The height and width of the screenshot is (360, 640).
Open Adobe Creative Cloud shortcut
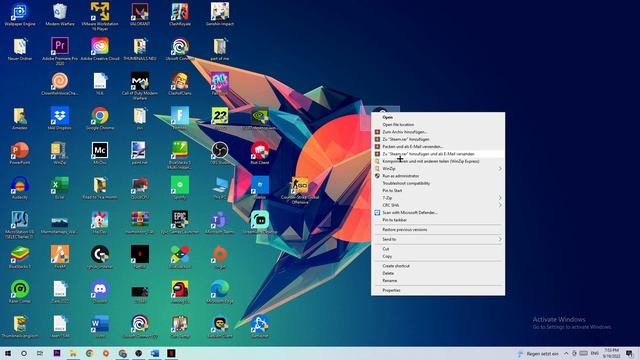(100, 49)
